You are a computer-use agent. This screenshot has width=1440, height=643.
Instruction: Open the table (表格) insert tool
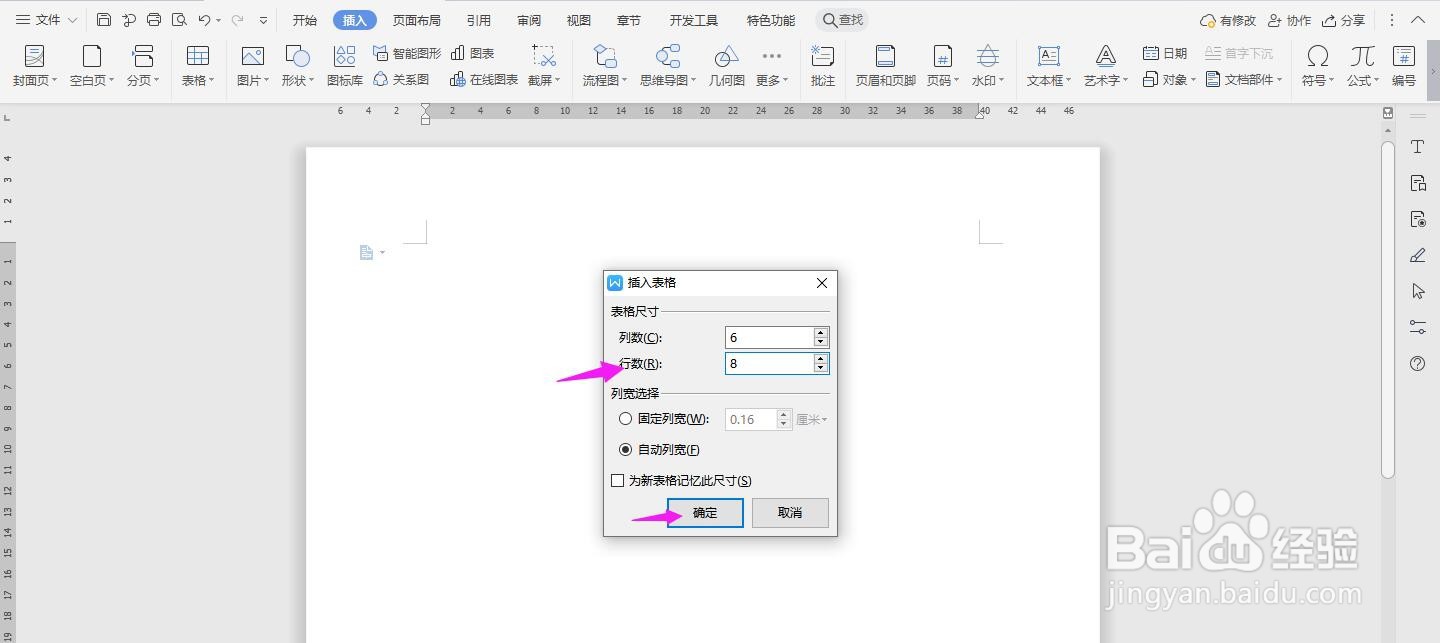click(x=198, y=65)
